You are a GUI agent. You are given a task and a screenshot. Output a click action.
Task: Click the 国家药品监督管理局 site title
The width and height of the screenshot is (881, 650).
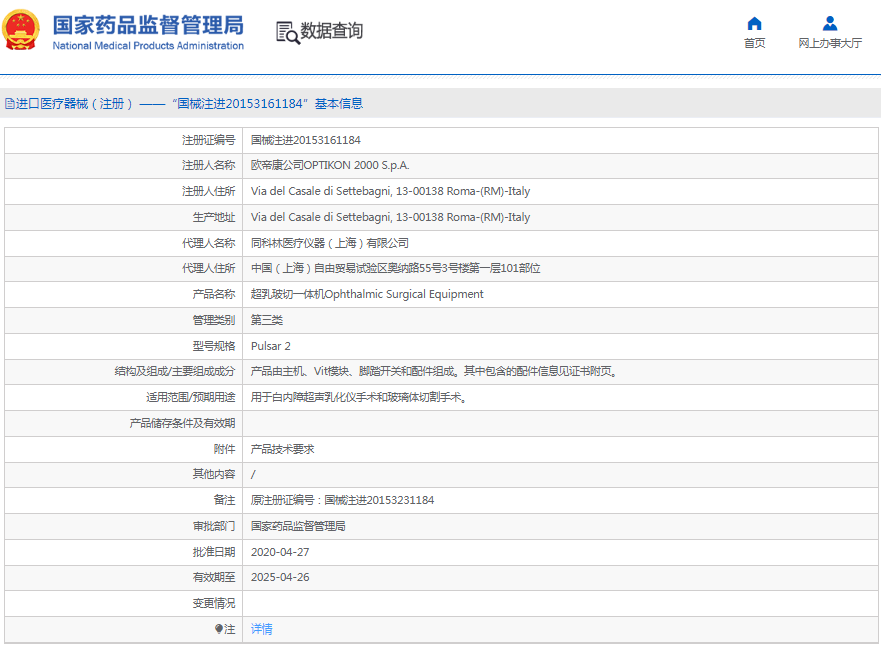click(x=147, y=25)
